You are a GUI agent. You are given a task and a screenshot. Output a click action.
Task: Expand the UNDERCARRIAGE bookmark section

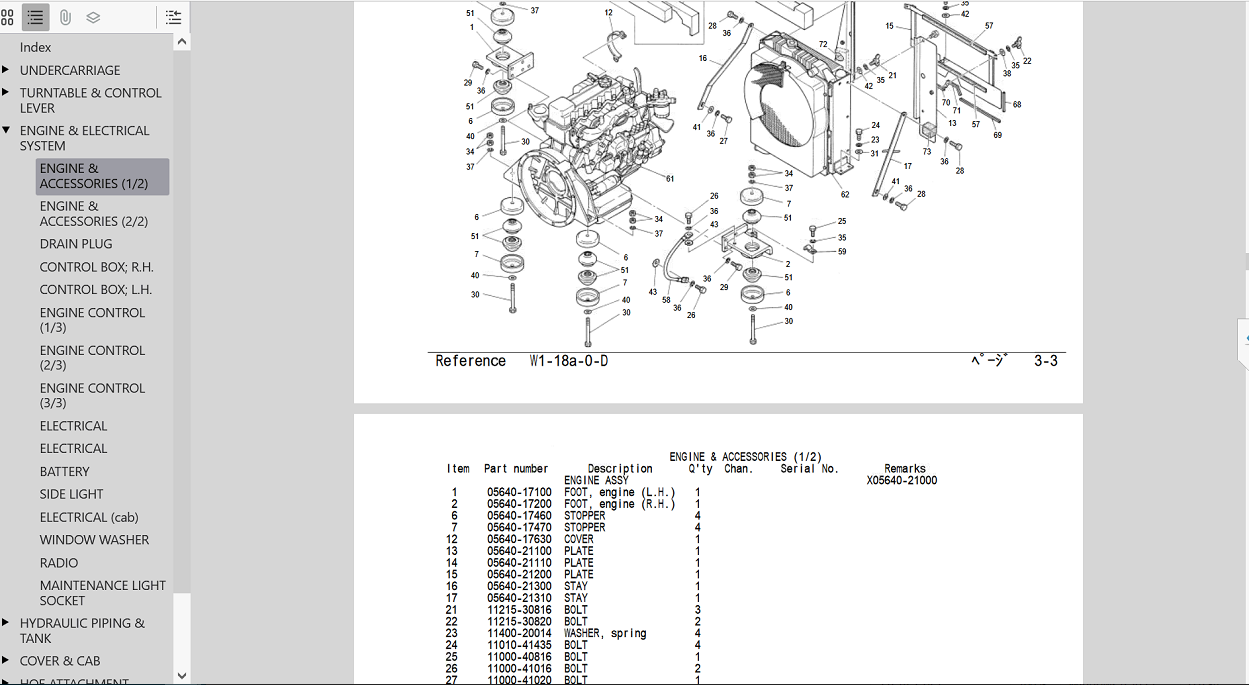6,70
